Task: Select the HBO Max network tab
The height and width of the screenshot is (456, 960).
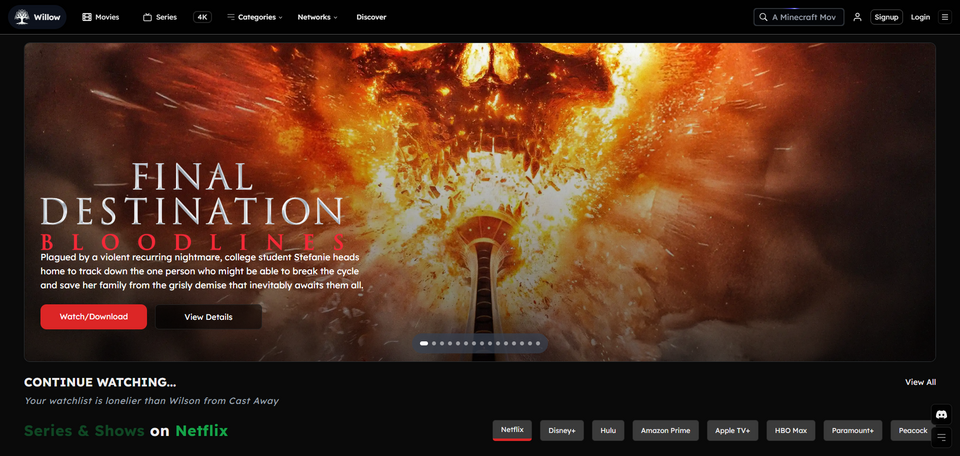Action: (790, 430)
